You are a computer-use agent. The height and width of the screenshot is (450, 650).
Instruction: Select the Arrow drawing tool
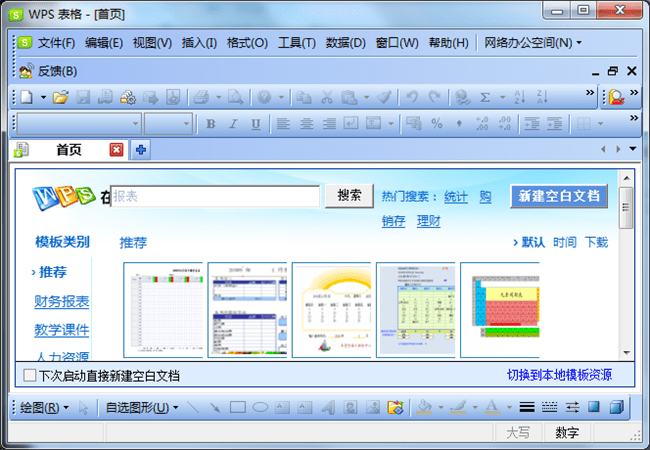(x=215, y=407)
